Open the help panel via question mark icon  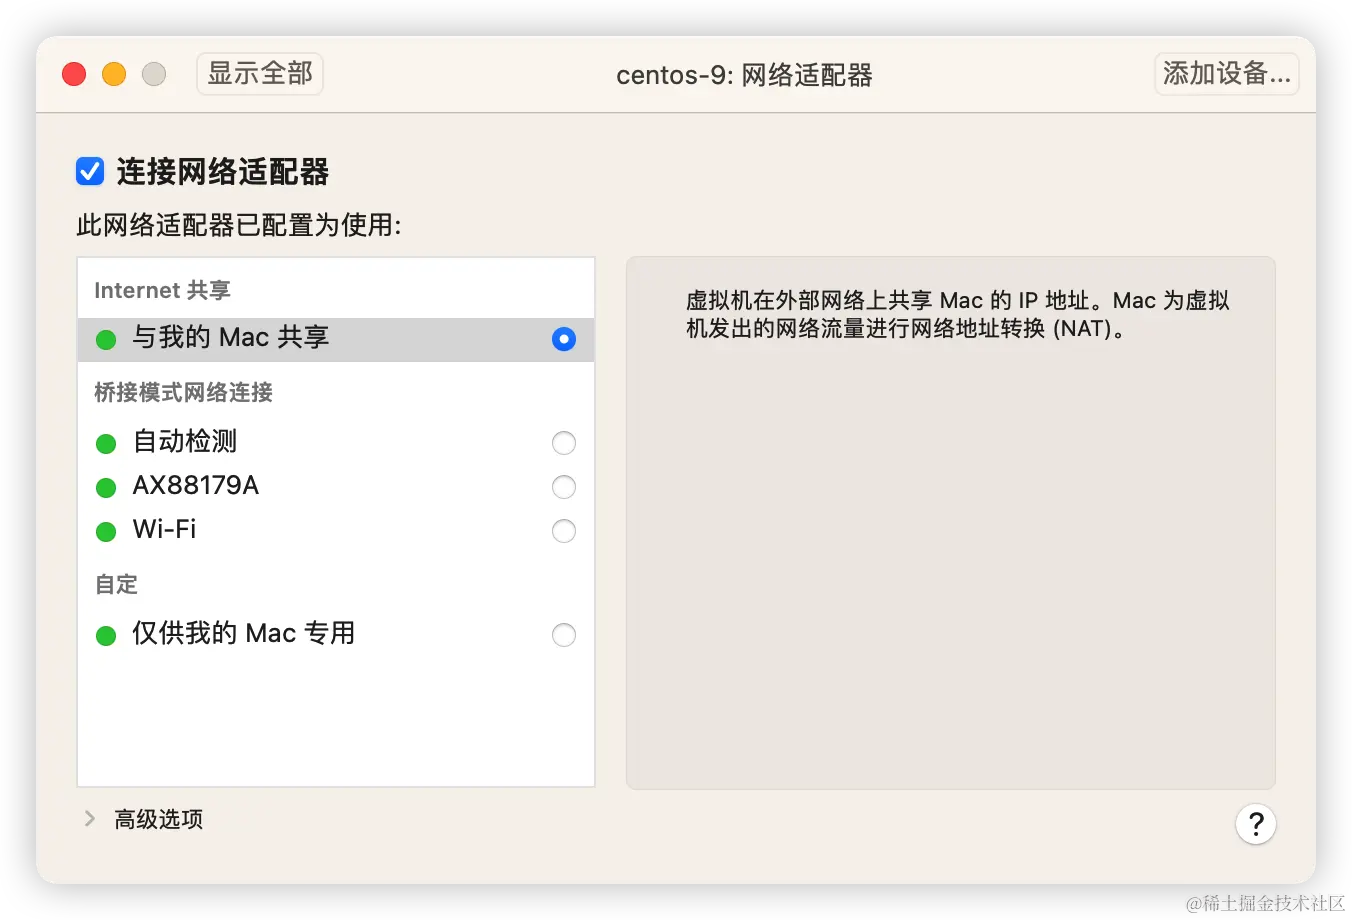pyautogui.click(x=1256, y=824)
